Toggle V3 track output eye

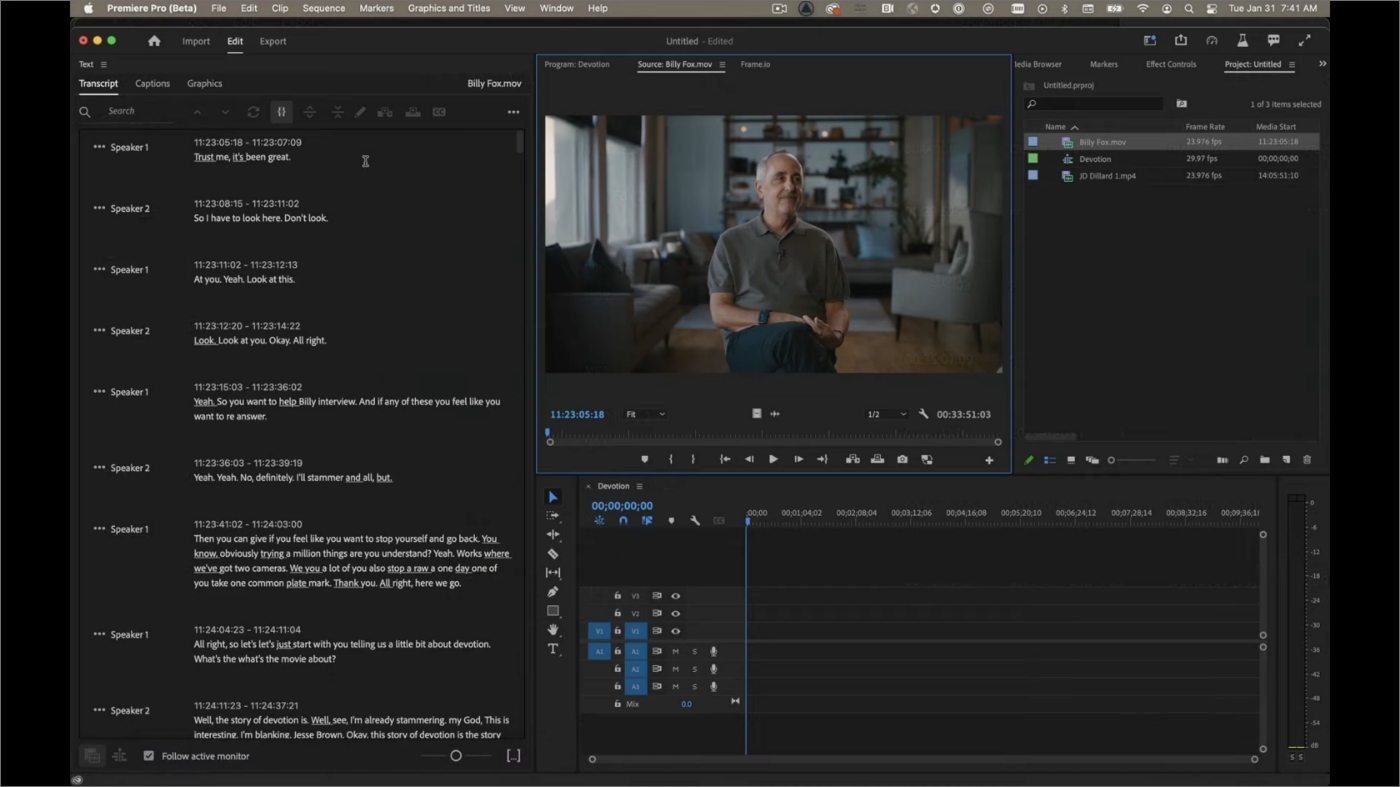675,596
